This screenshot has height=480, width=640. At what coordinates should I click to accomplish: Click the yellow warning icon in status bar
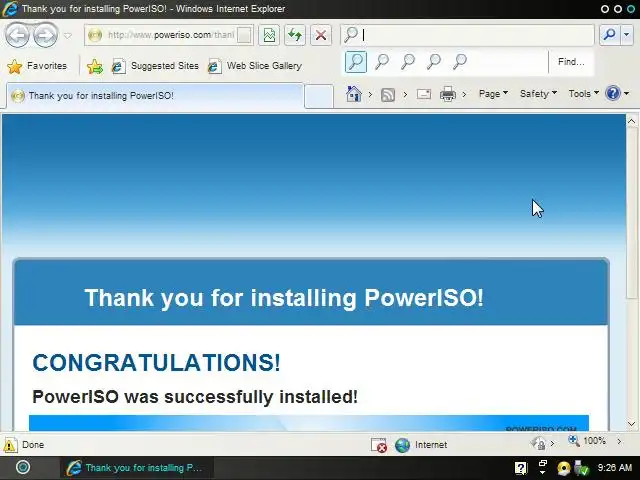10,445
